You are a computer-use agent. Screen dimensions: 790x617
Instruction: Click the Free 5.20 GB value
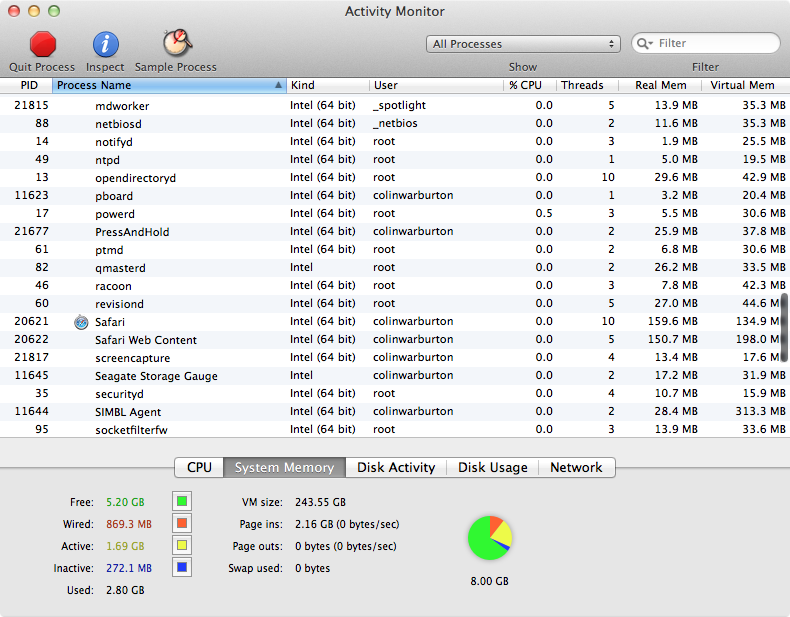click(125, 502)
